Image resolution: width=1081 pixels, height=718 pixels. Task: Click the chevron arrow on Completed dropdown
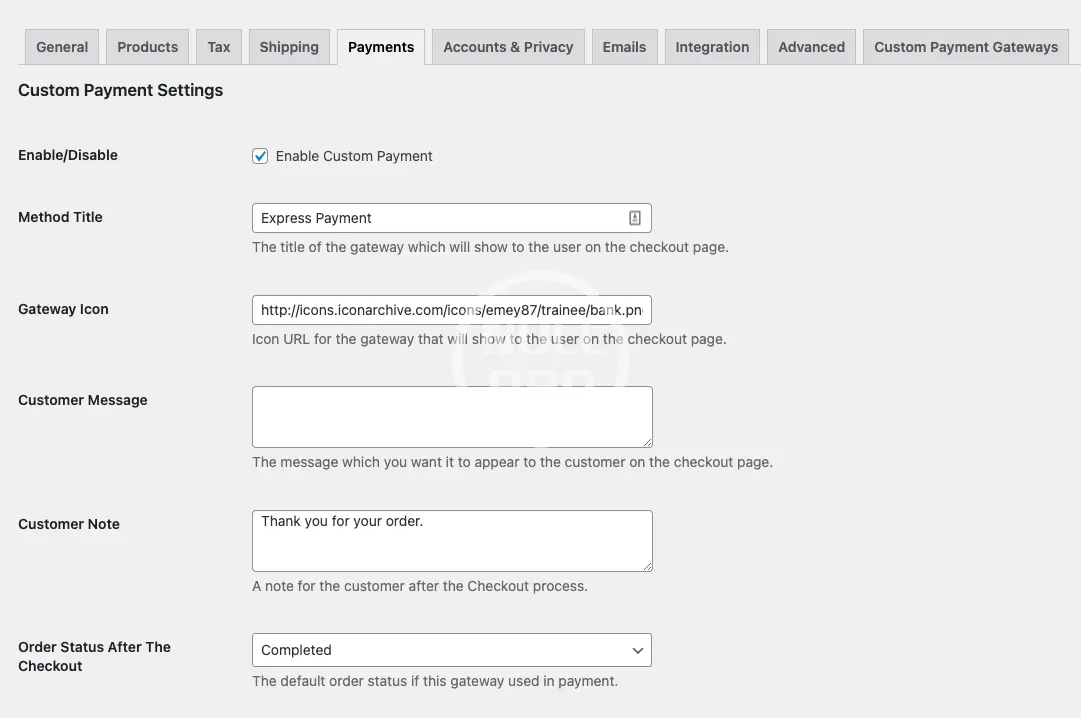[637, 650]
